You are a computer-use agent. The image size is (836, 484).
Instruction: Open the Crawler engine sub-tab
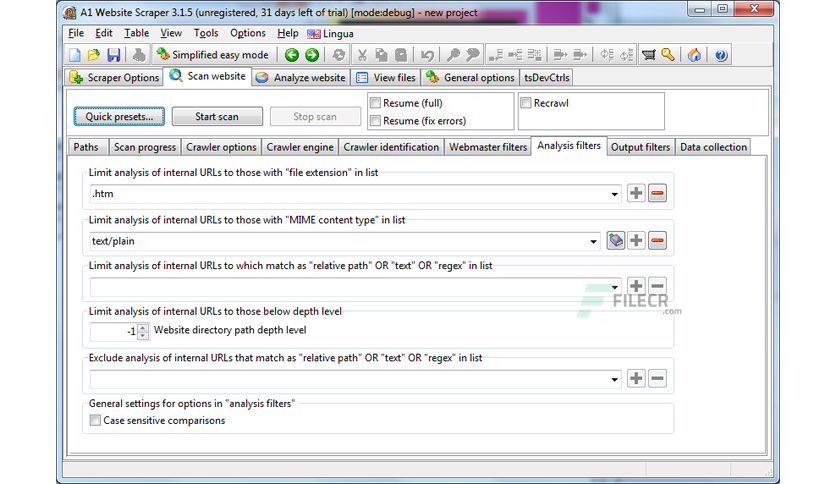[x=300, y=147]
